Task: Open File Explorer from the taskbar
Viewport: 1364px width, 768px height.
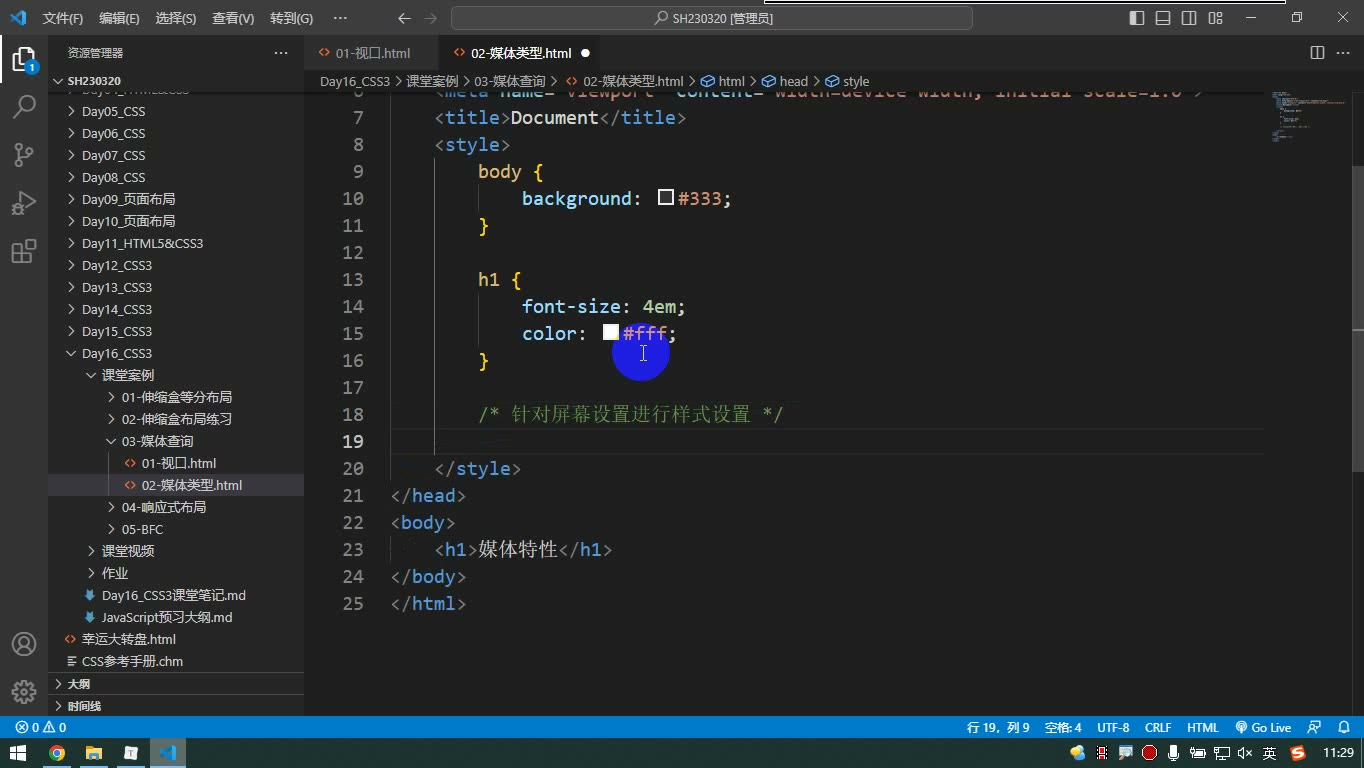Action: (93, 753)
